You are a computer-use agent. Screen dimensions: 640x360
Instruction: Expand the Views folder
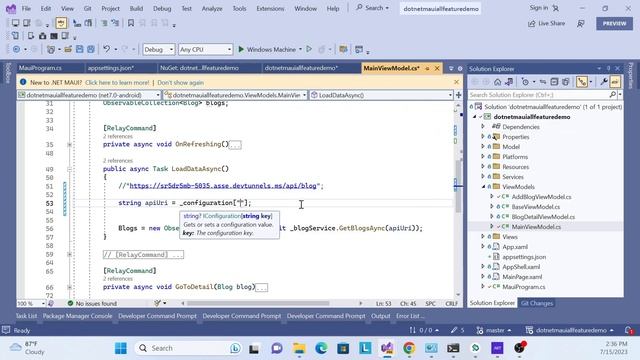coord(483,236)
